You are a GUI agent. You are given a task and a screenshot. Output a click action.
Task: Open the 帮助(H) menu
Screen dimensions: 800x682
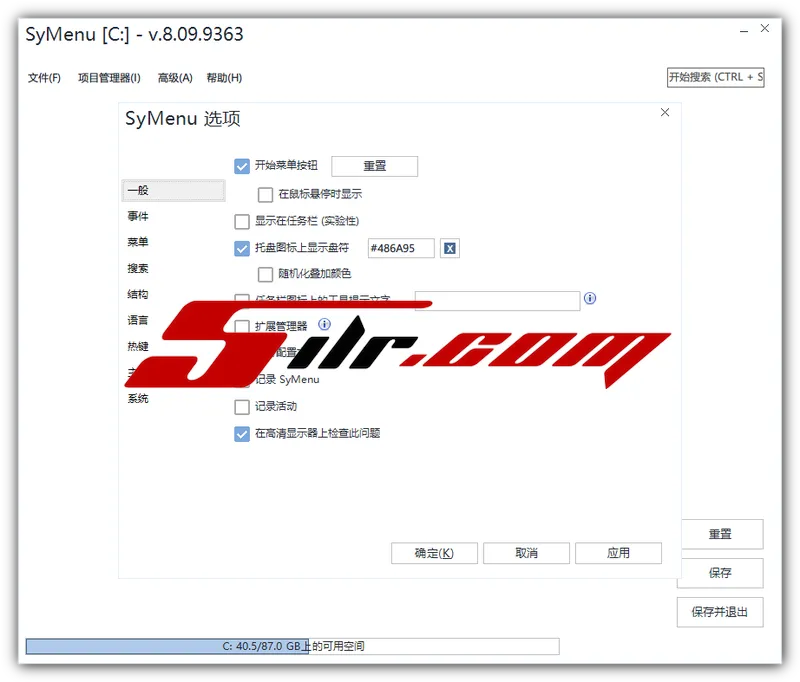tap(224, 78)
